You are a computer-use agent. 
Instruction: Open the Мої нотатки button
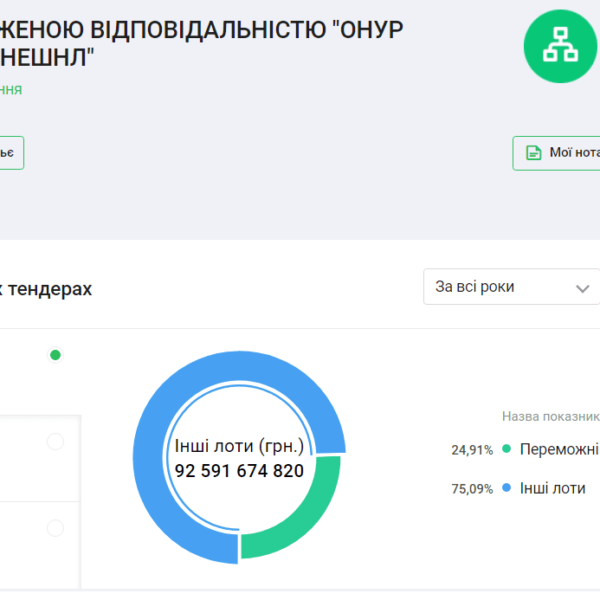[x=556, y=153]
